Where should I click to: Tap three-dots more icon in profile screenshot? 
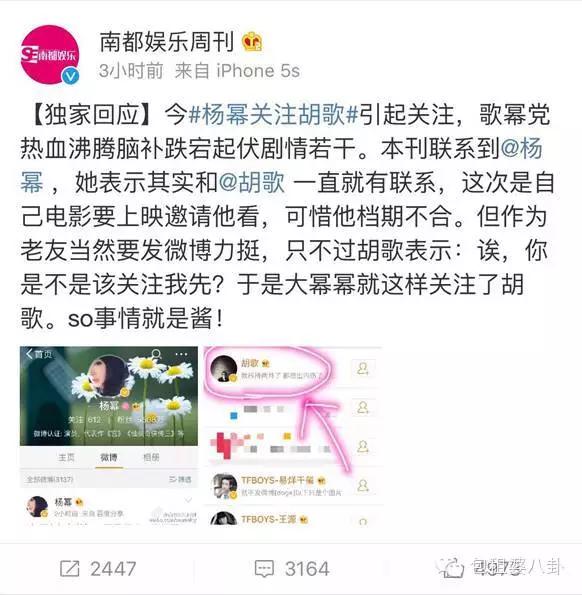click(x=181, y=354)
